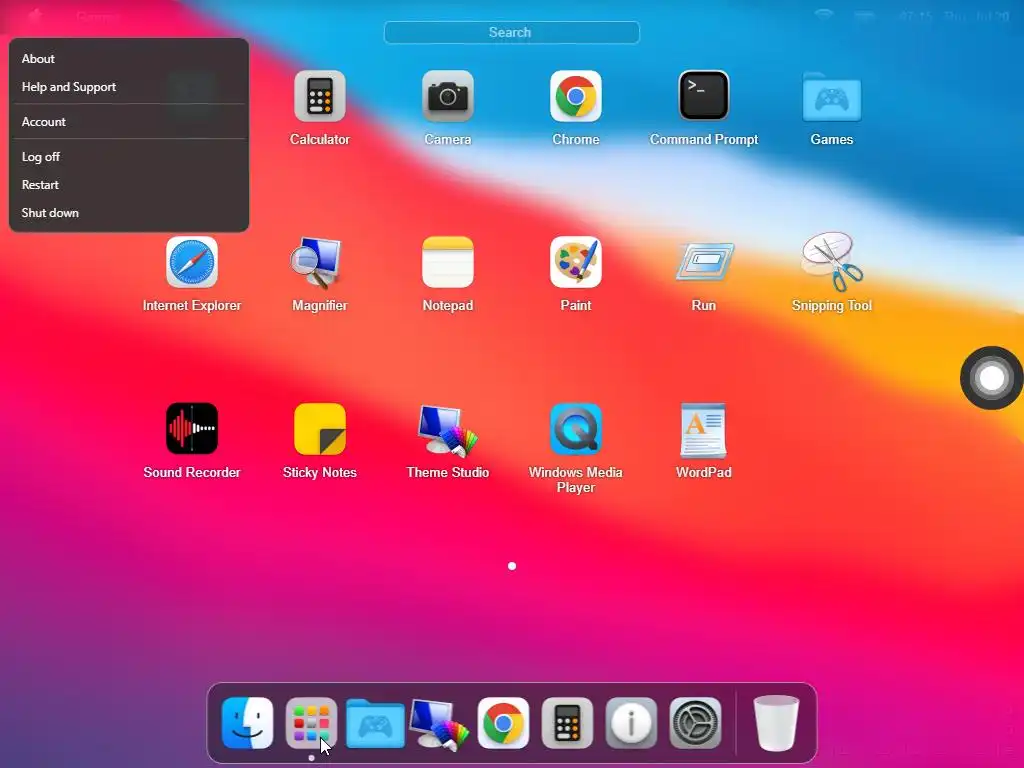
Task: Launch Internet Explorer
Action: (x=191, y=262)
